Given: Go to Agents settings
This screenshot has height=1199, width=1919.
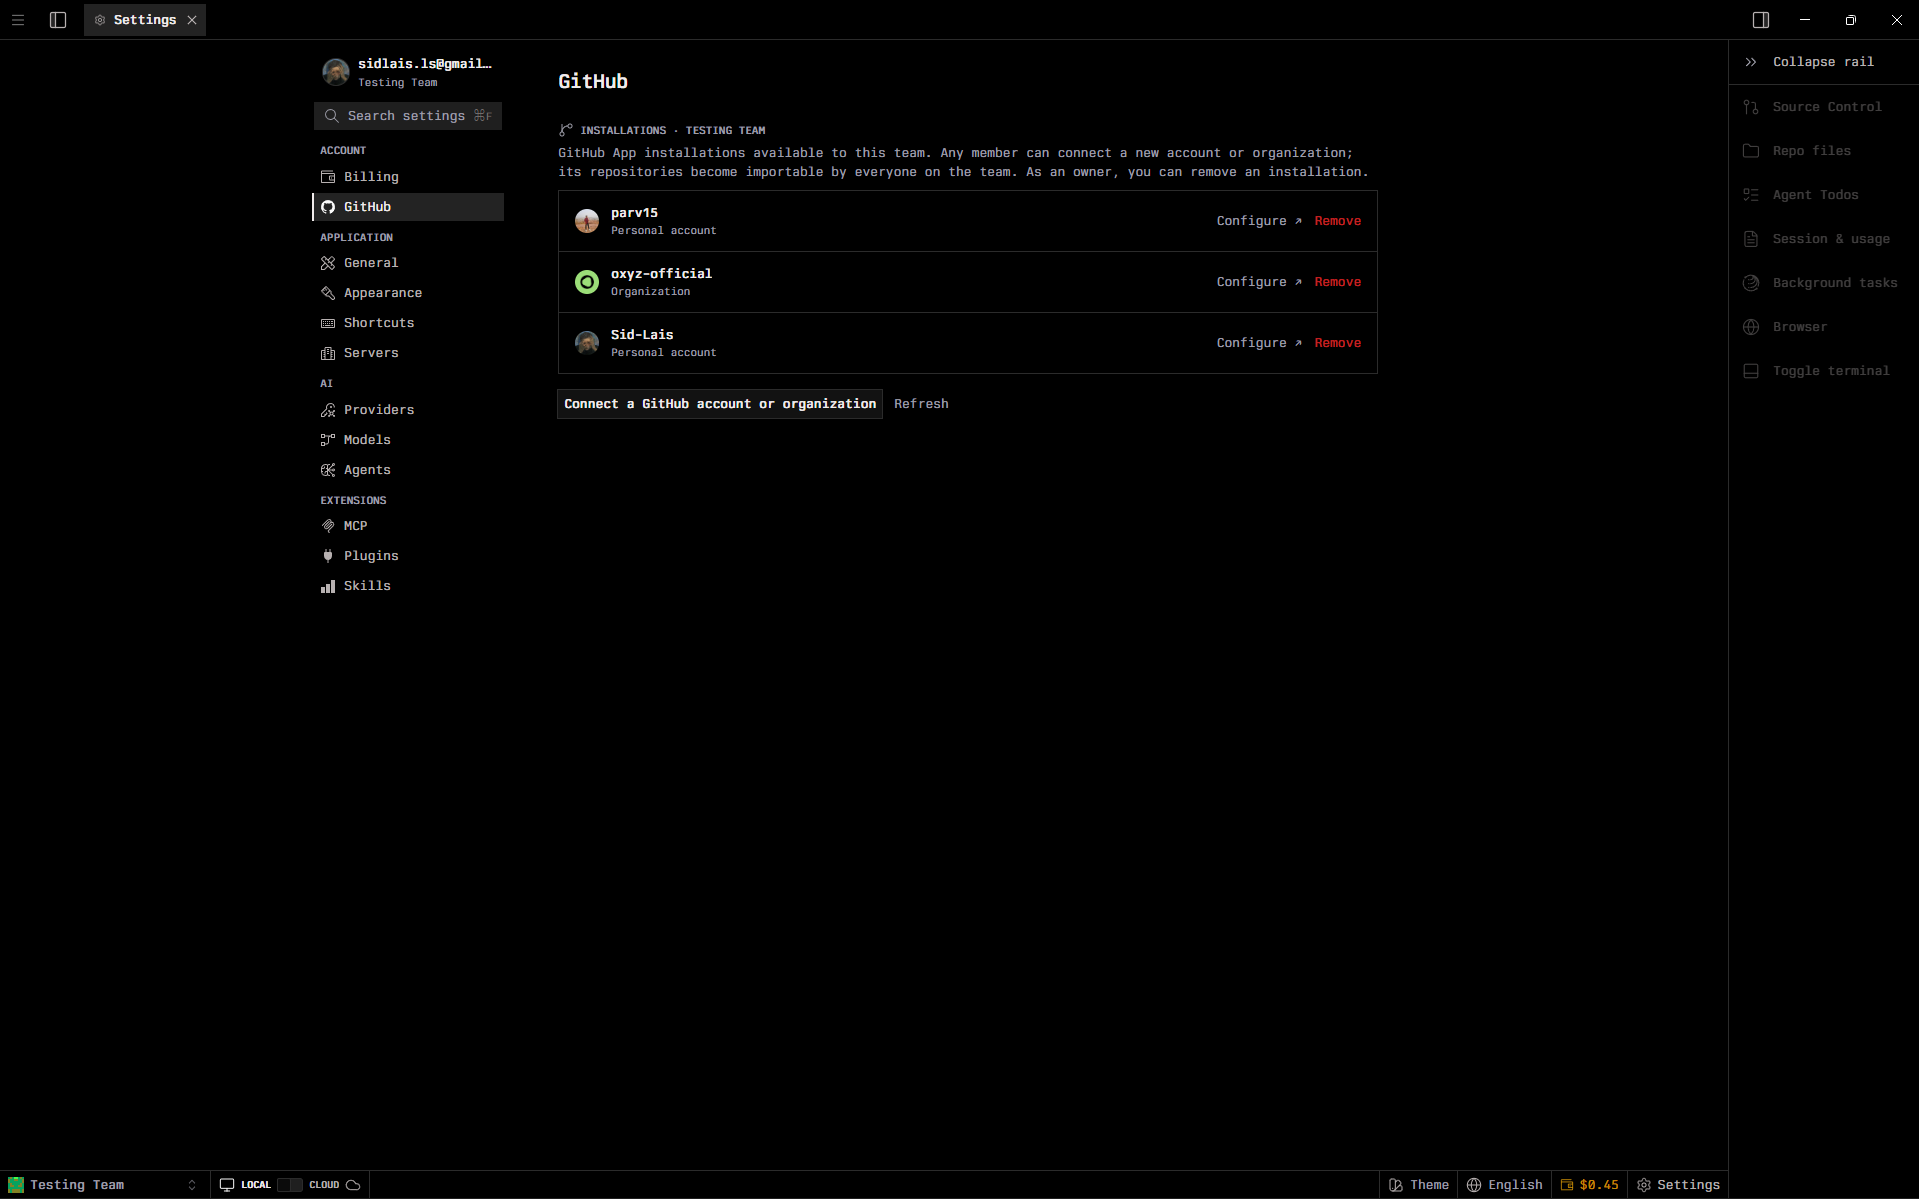Looking at the screenshot, I should (408, 470).
